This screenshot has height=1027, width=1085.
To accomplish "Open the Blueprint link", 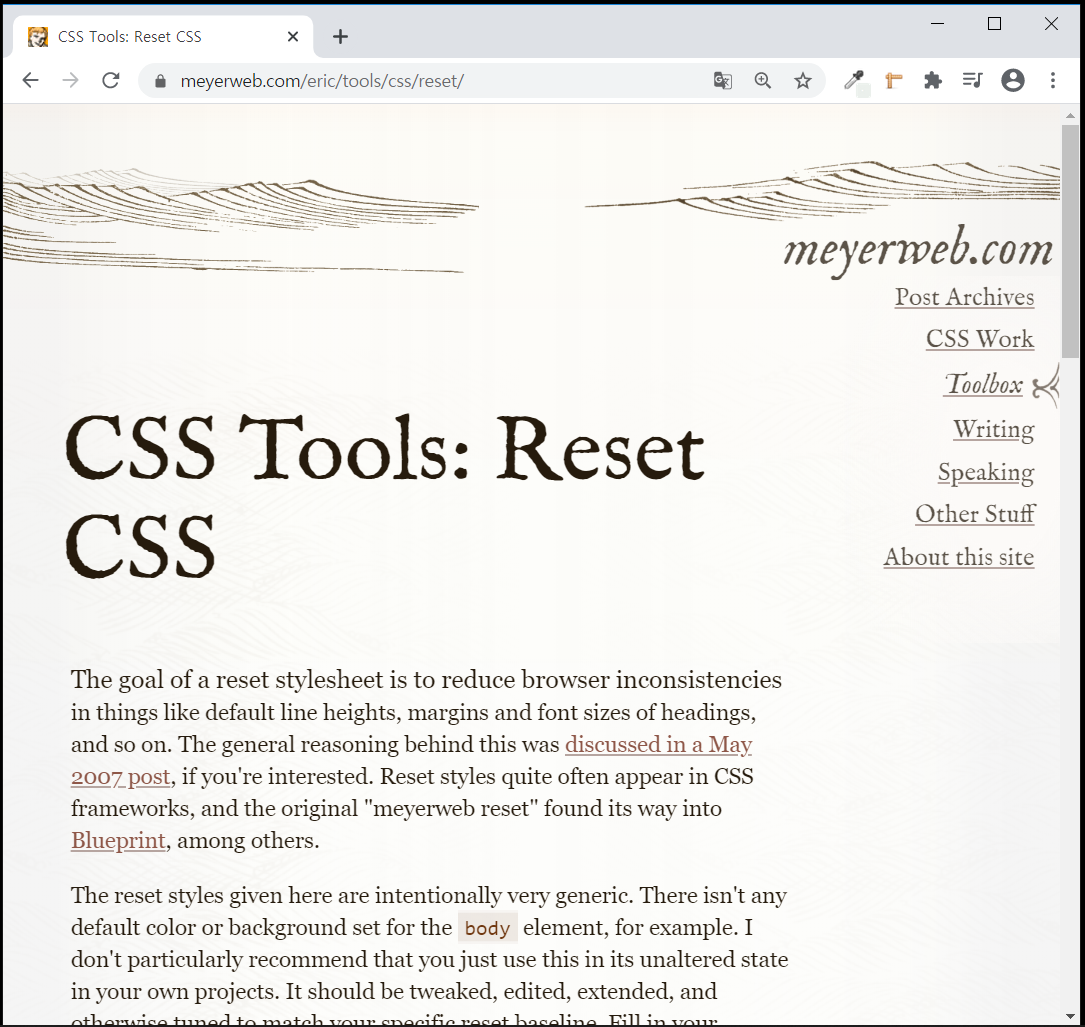I will (118, 841).
